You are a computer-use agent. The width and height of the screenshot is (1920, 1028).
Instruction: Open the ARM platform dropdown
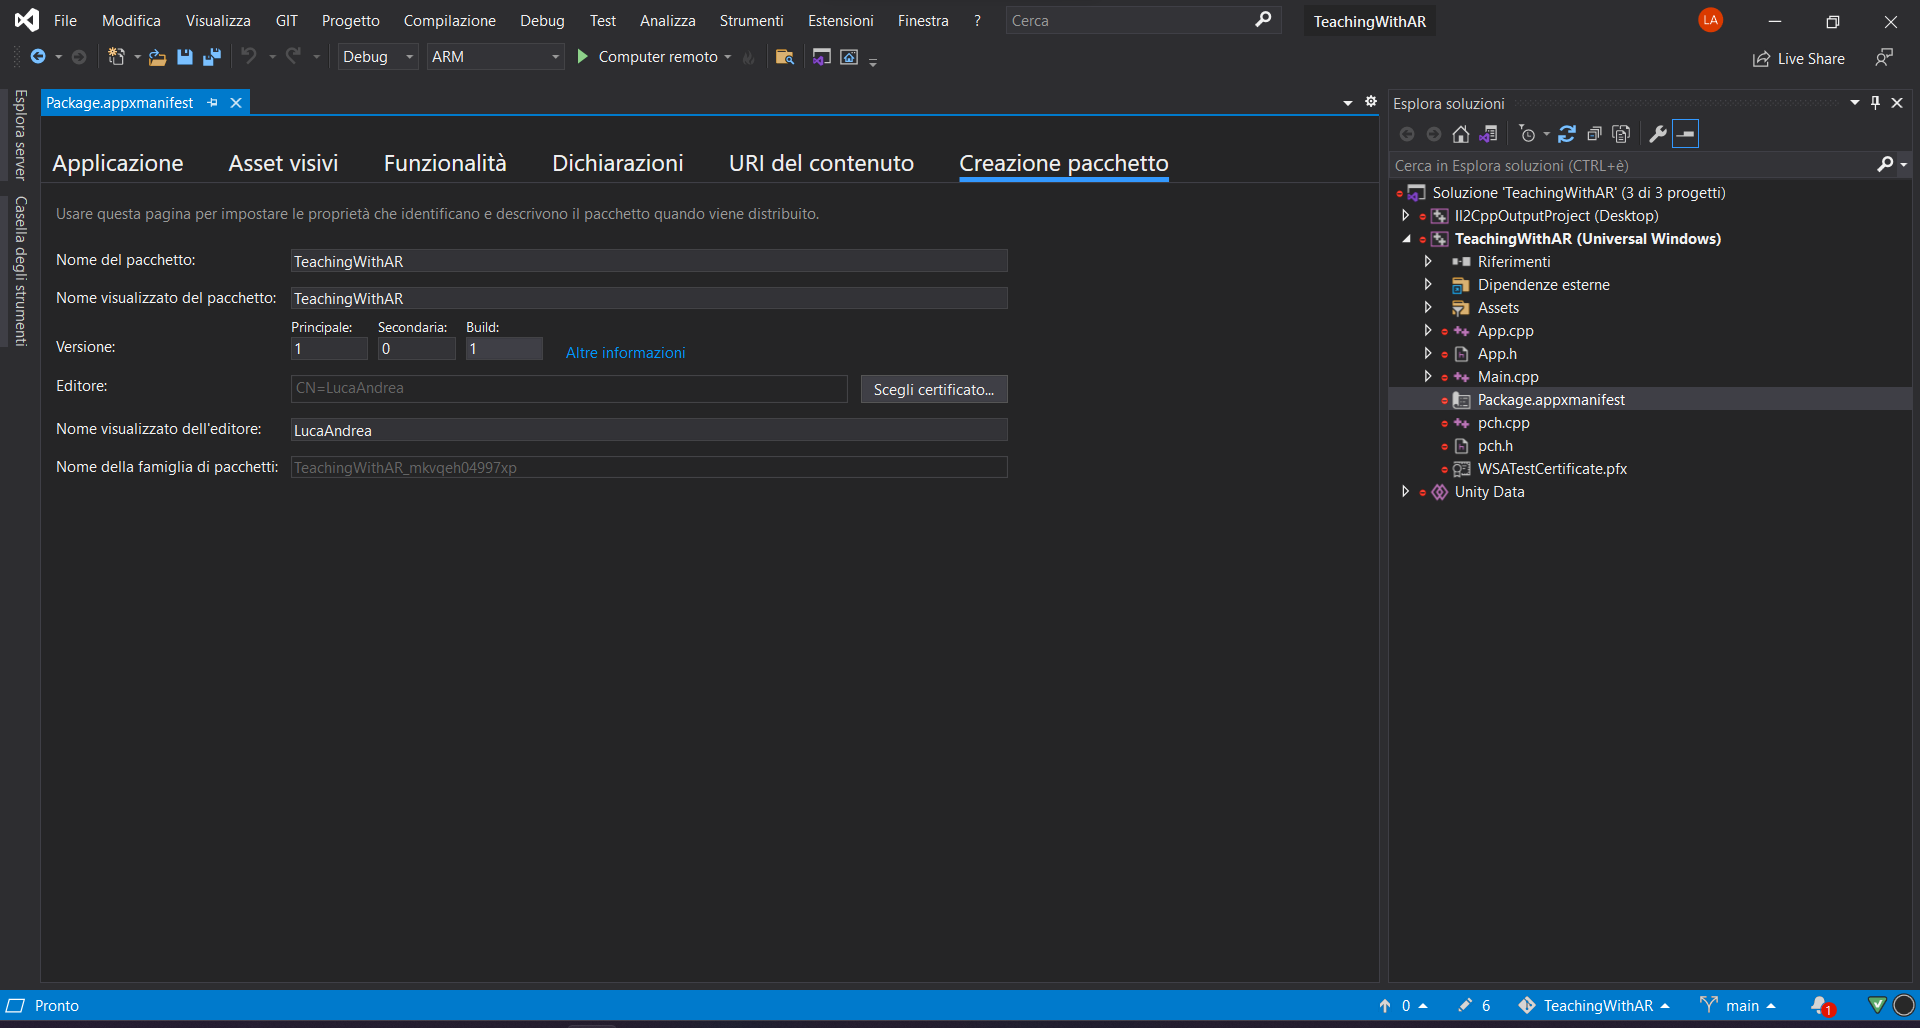click(x=495, y=57)
